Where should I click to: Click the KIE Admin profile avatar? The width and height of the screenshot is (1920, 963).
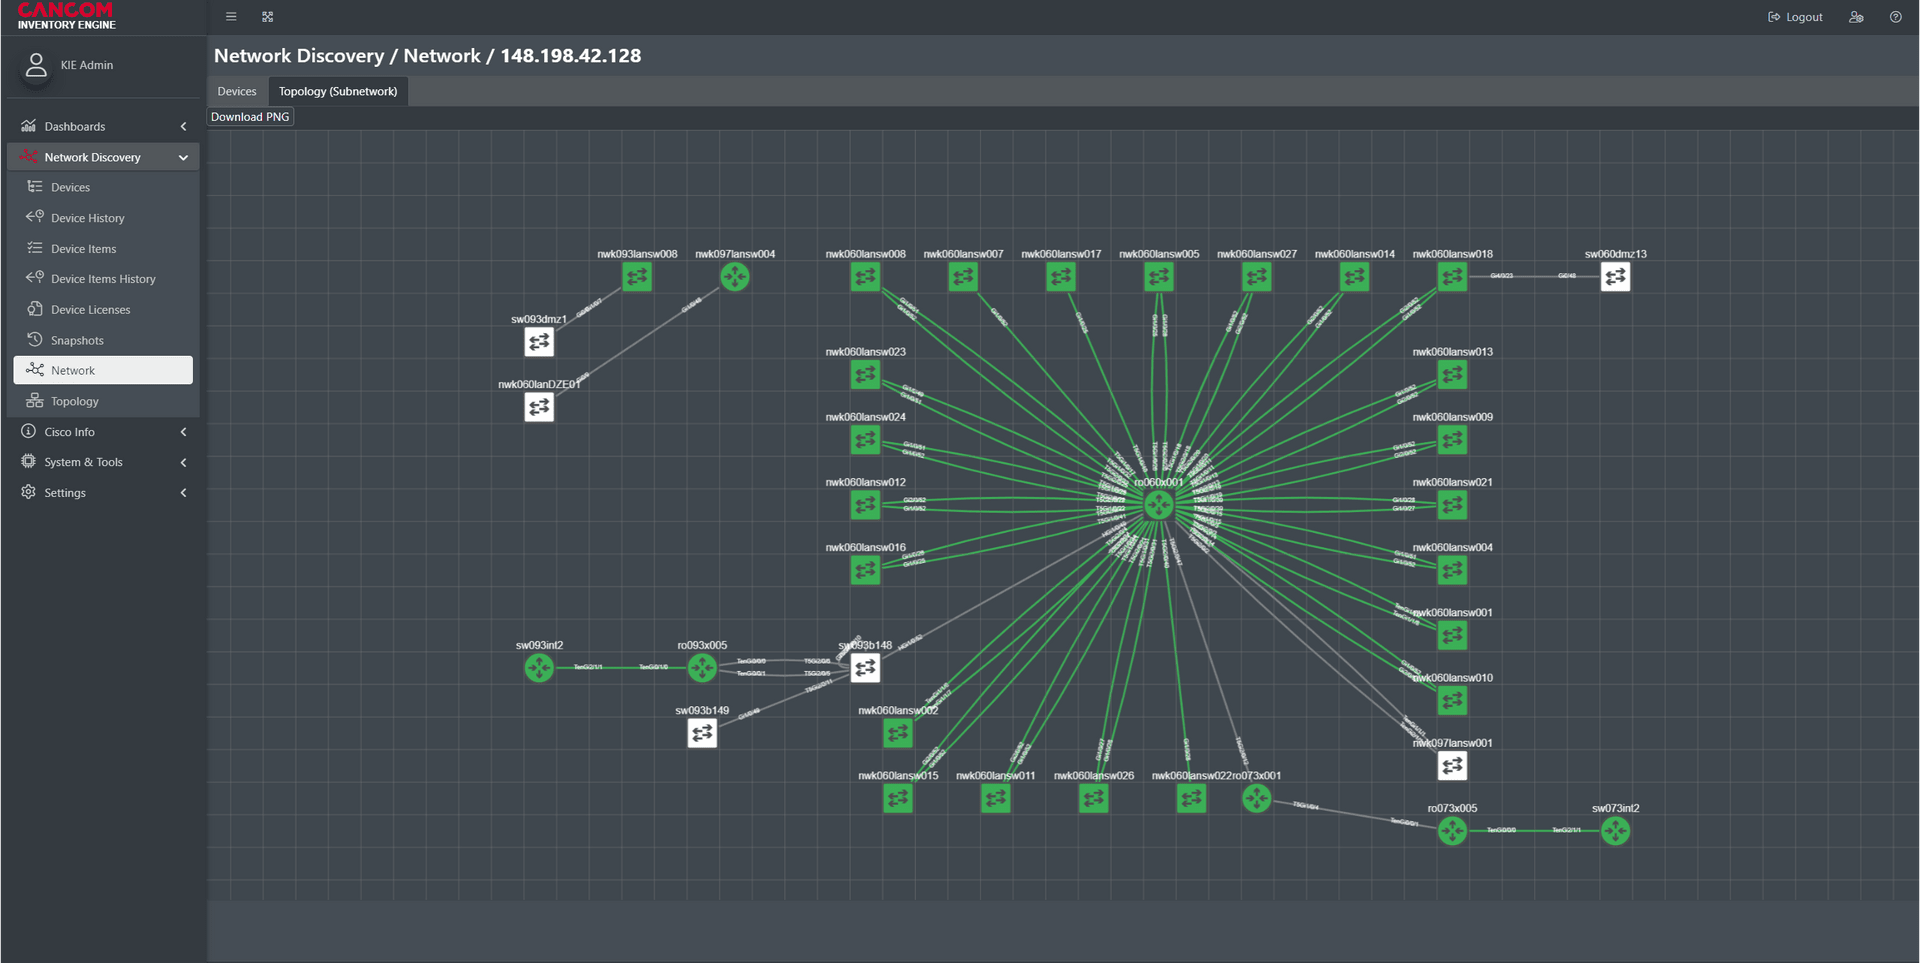pyautogui.click(x=36, y=65)
